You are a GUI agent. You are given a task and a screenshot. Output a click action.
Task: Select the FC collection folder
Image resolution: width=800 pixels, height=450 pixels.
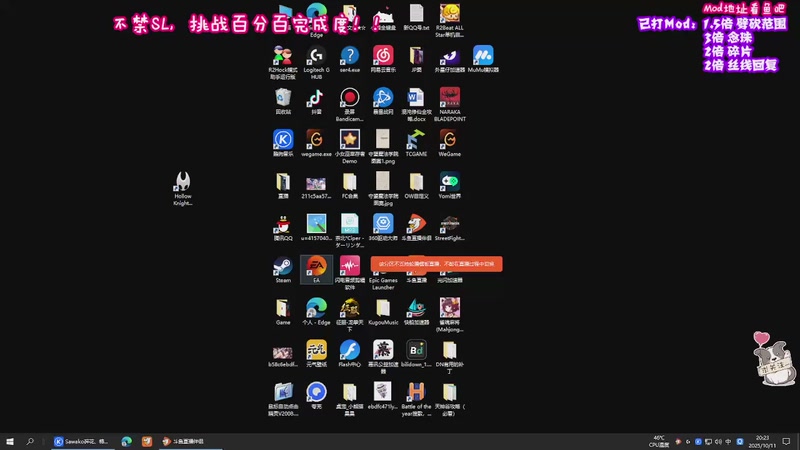pos(349,185)
